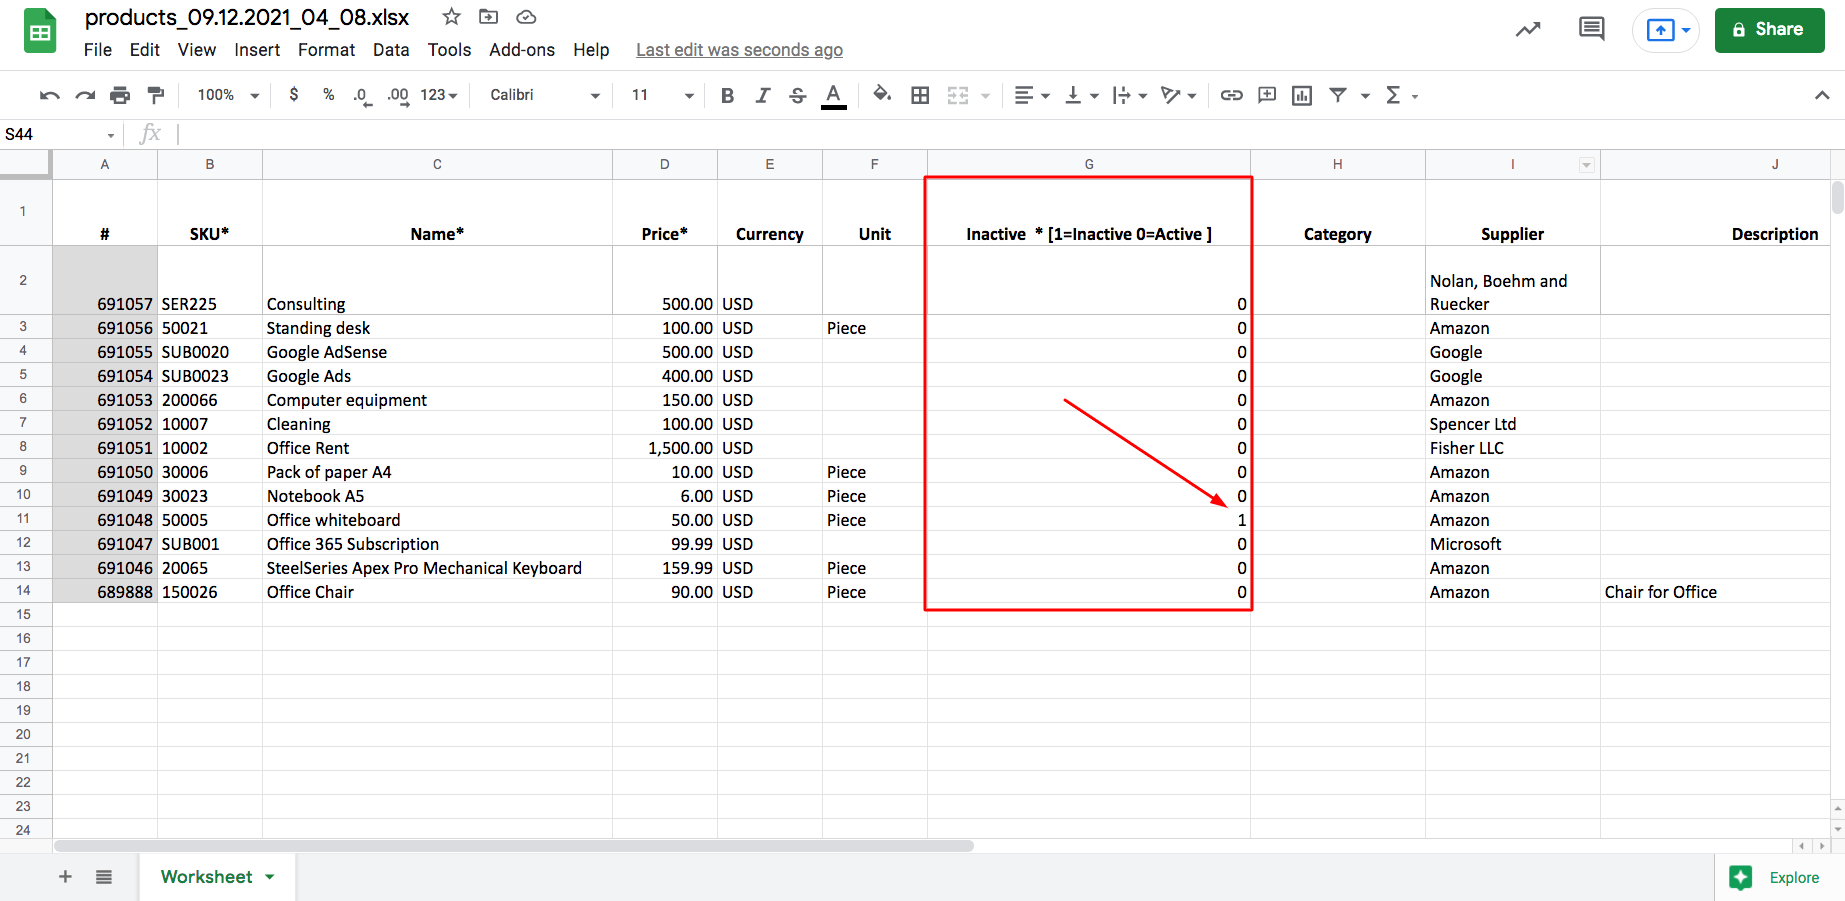Select the cell containing Office whiteboard

(x=437, y=520)
